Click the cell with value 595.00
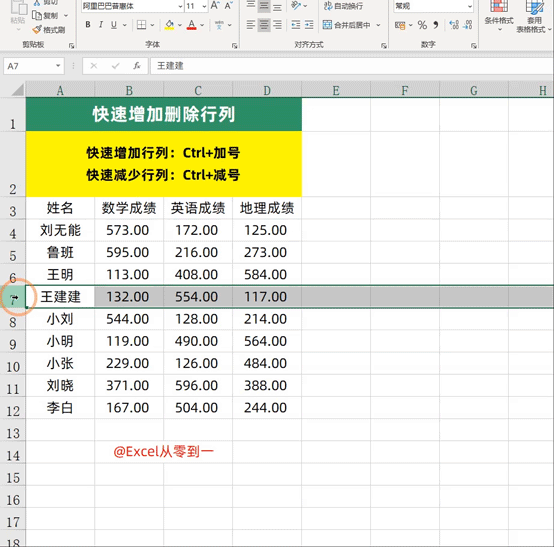The image size is (554, 547). tap(129, 252)
